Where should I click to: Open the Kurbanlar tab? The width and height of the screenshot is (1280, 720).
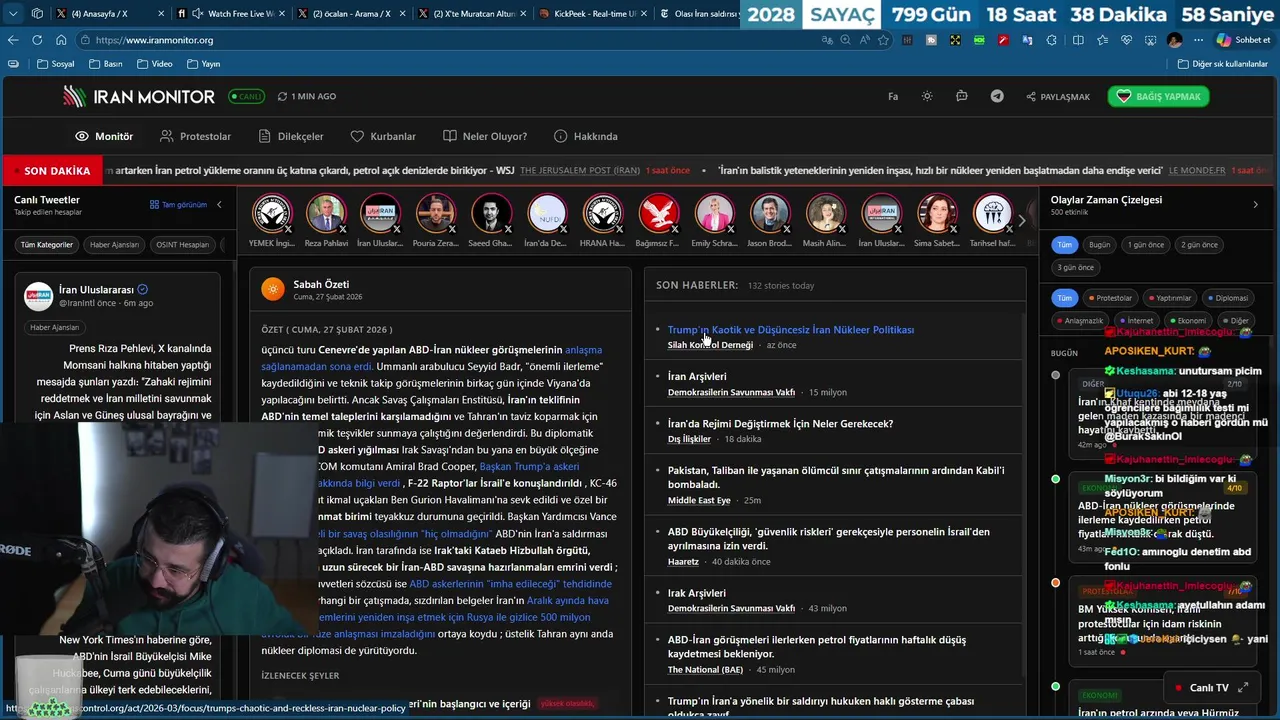pyautogui.click(x=383, y=136)
